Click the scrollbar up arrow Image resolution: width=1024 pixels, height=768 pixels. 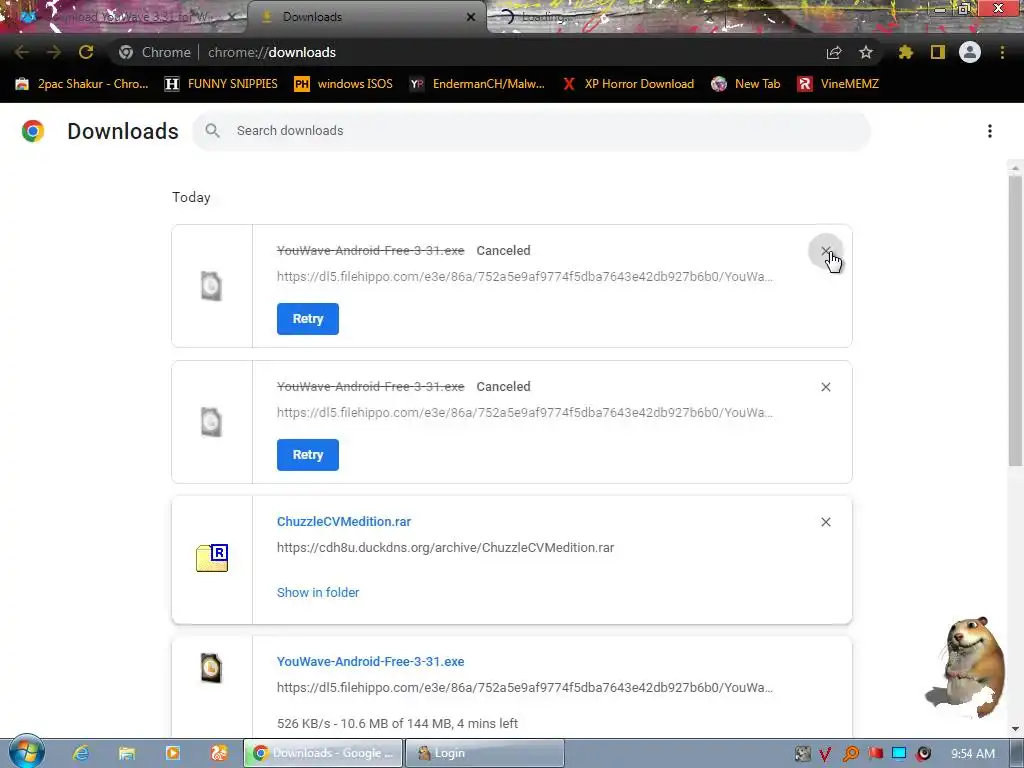1015,168
